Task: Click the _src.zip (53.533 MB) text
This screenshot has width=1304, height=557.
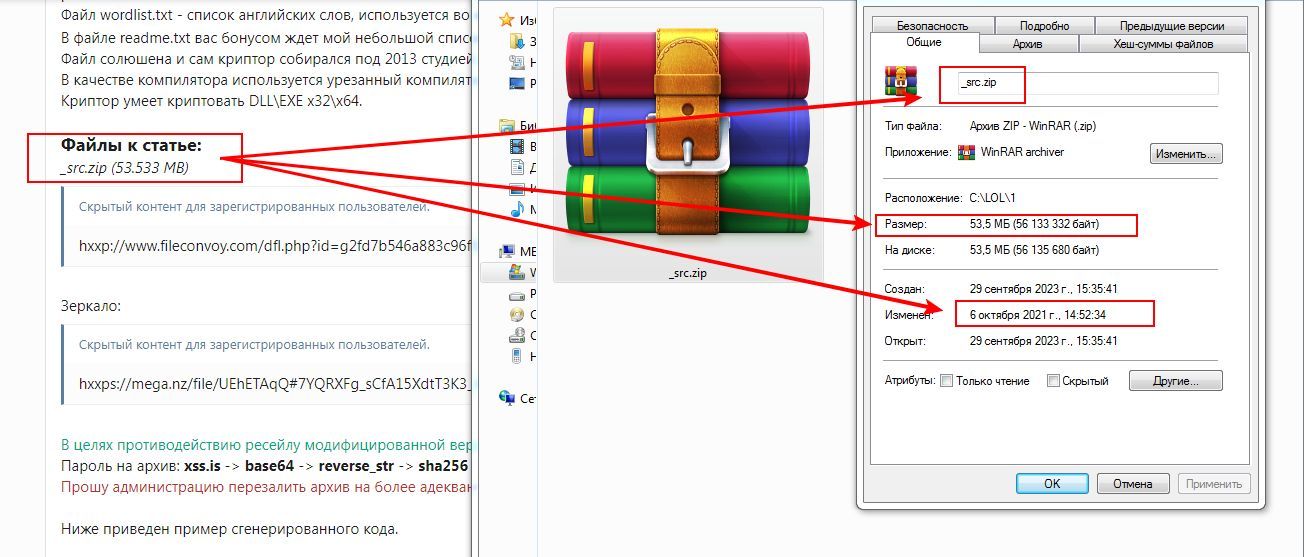Action: 124,167
